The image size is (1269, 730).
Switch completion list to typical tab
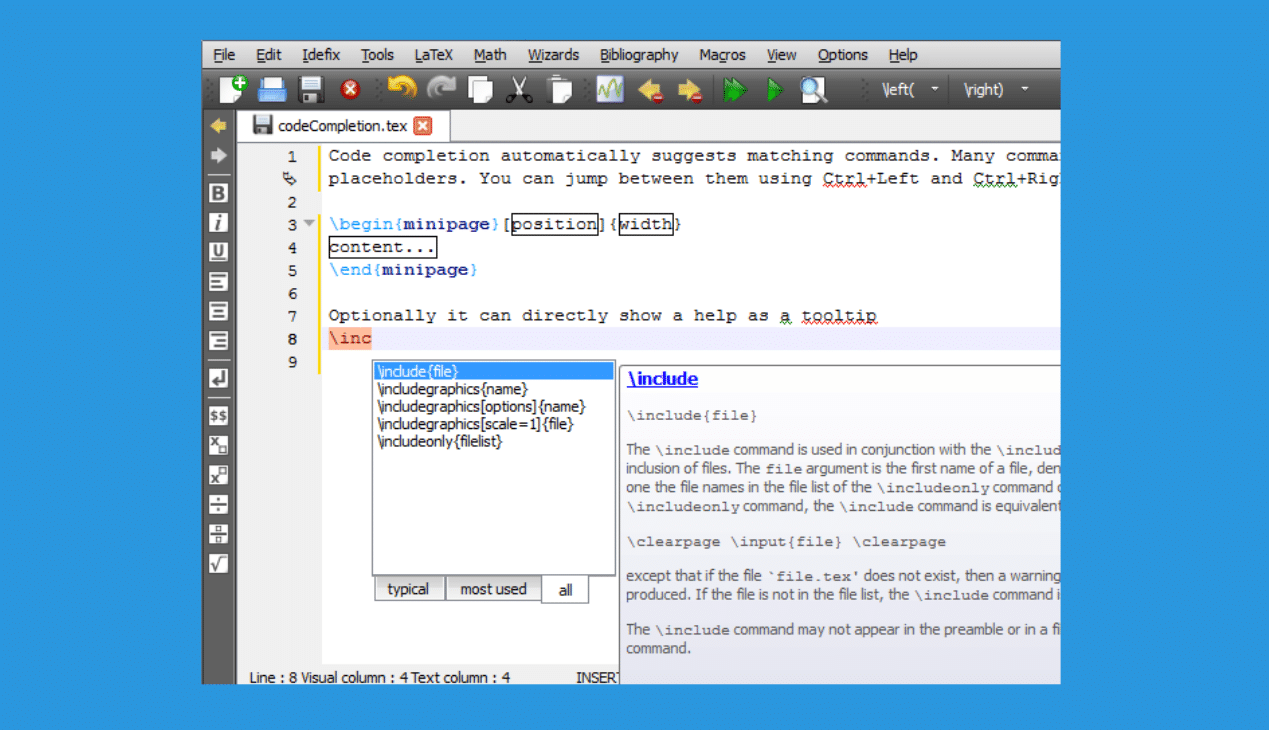pyautogui.click(x=408, y=589)
